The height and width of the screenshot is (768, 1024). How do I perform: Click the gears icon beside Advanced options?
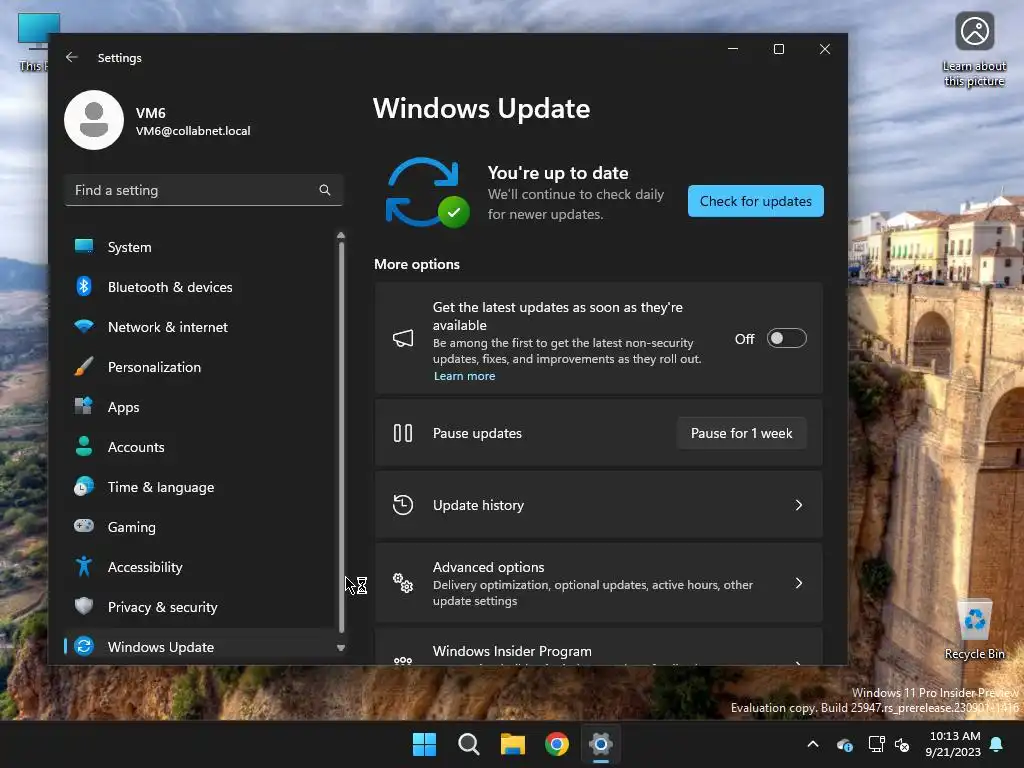point(403,583)
